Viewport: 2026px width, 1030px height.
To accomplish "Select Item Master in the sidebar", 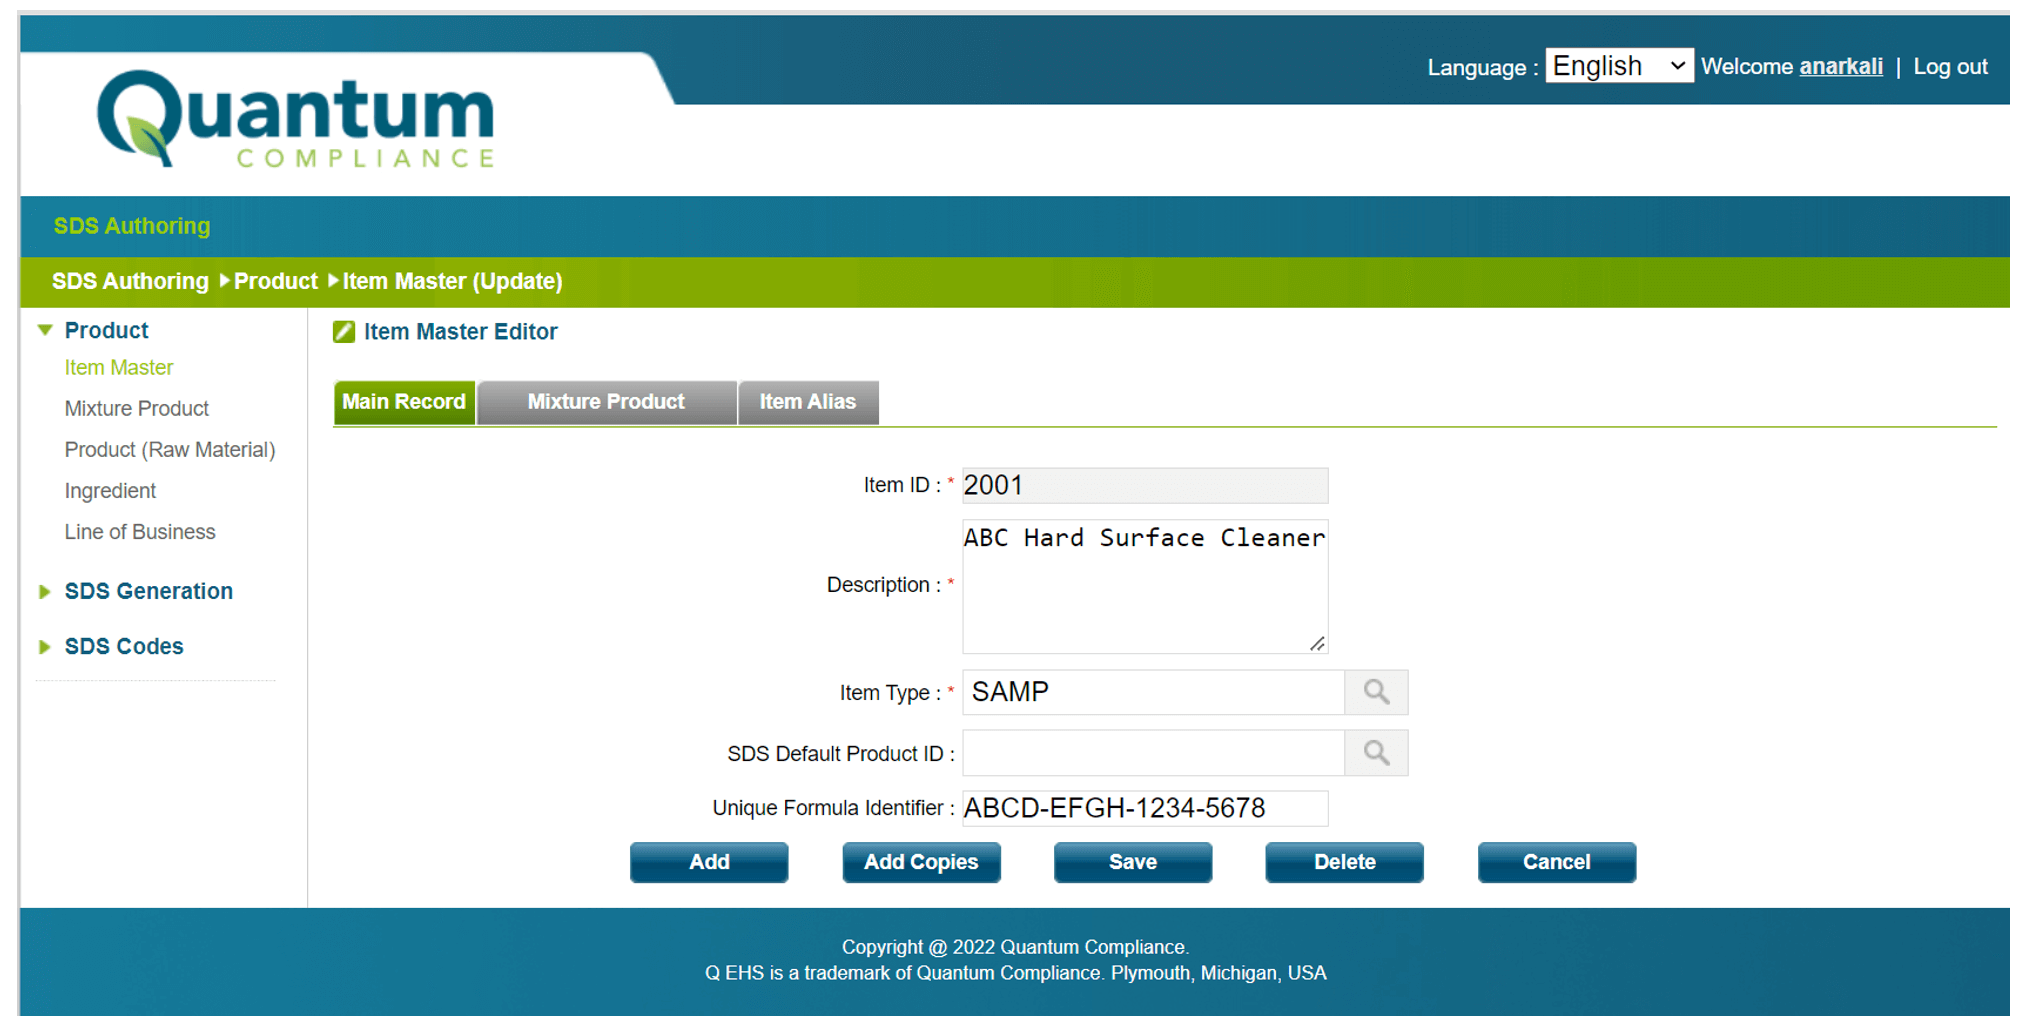I will (119, 367).
